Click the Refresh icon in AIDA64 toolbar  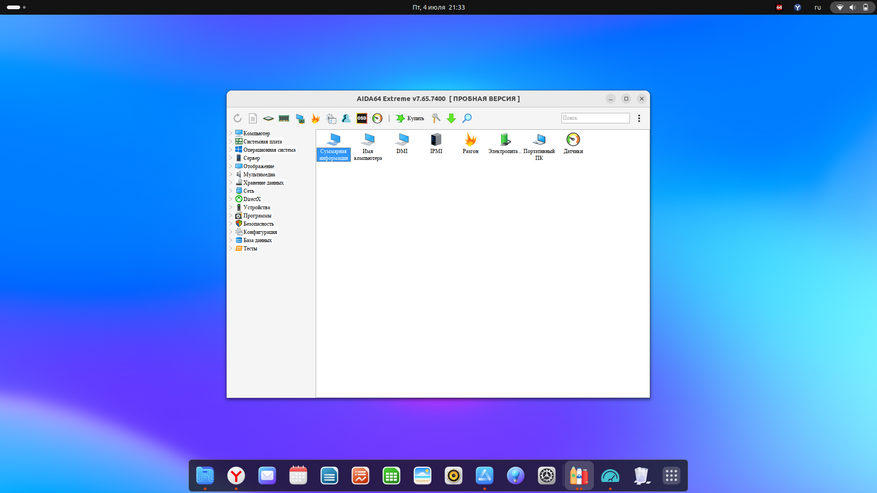click(x=238, y=119)
